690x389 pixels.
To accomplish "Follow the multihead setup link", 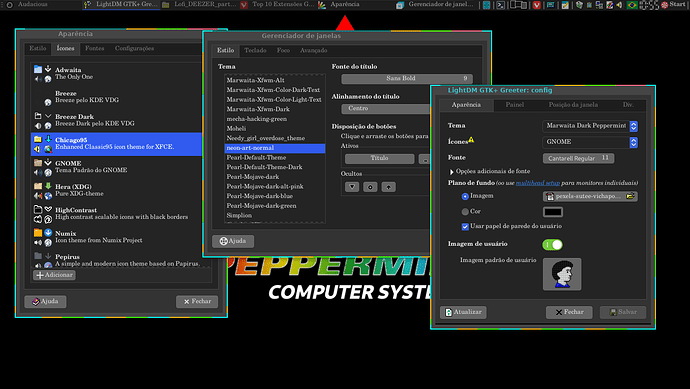I will pos(538,183).
